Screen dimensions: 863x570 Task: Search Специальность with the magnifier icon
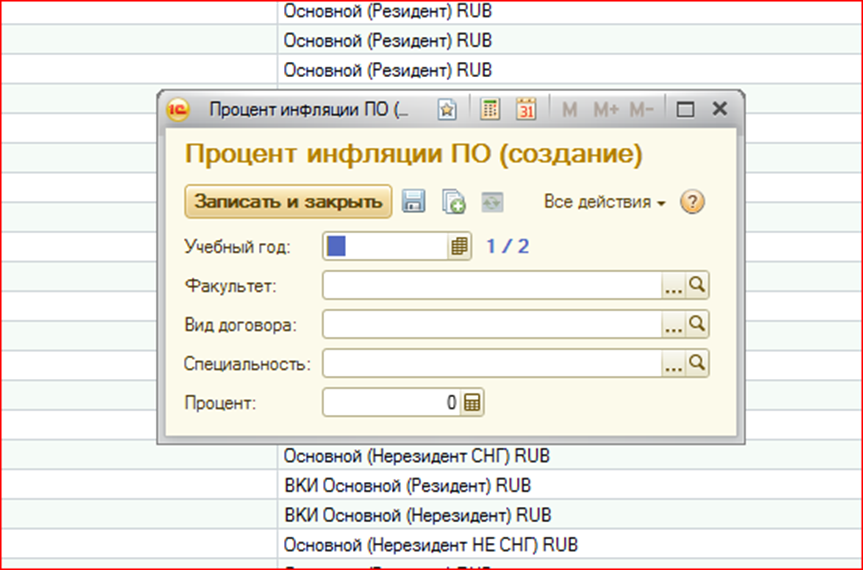pyautogui.click(x=698, y=364)
